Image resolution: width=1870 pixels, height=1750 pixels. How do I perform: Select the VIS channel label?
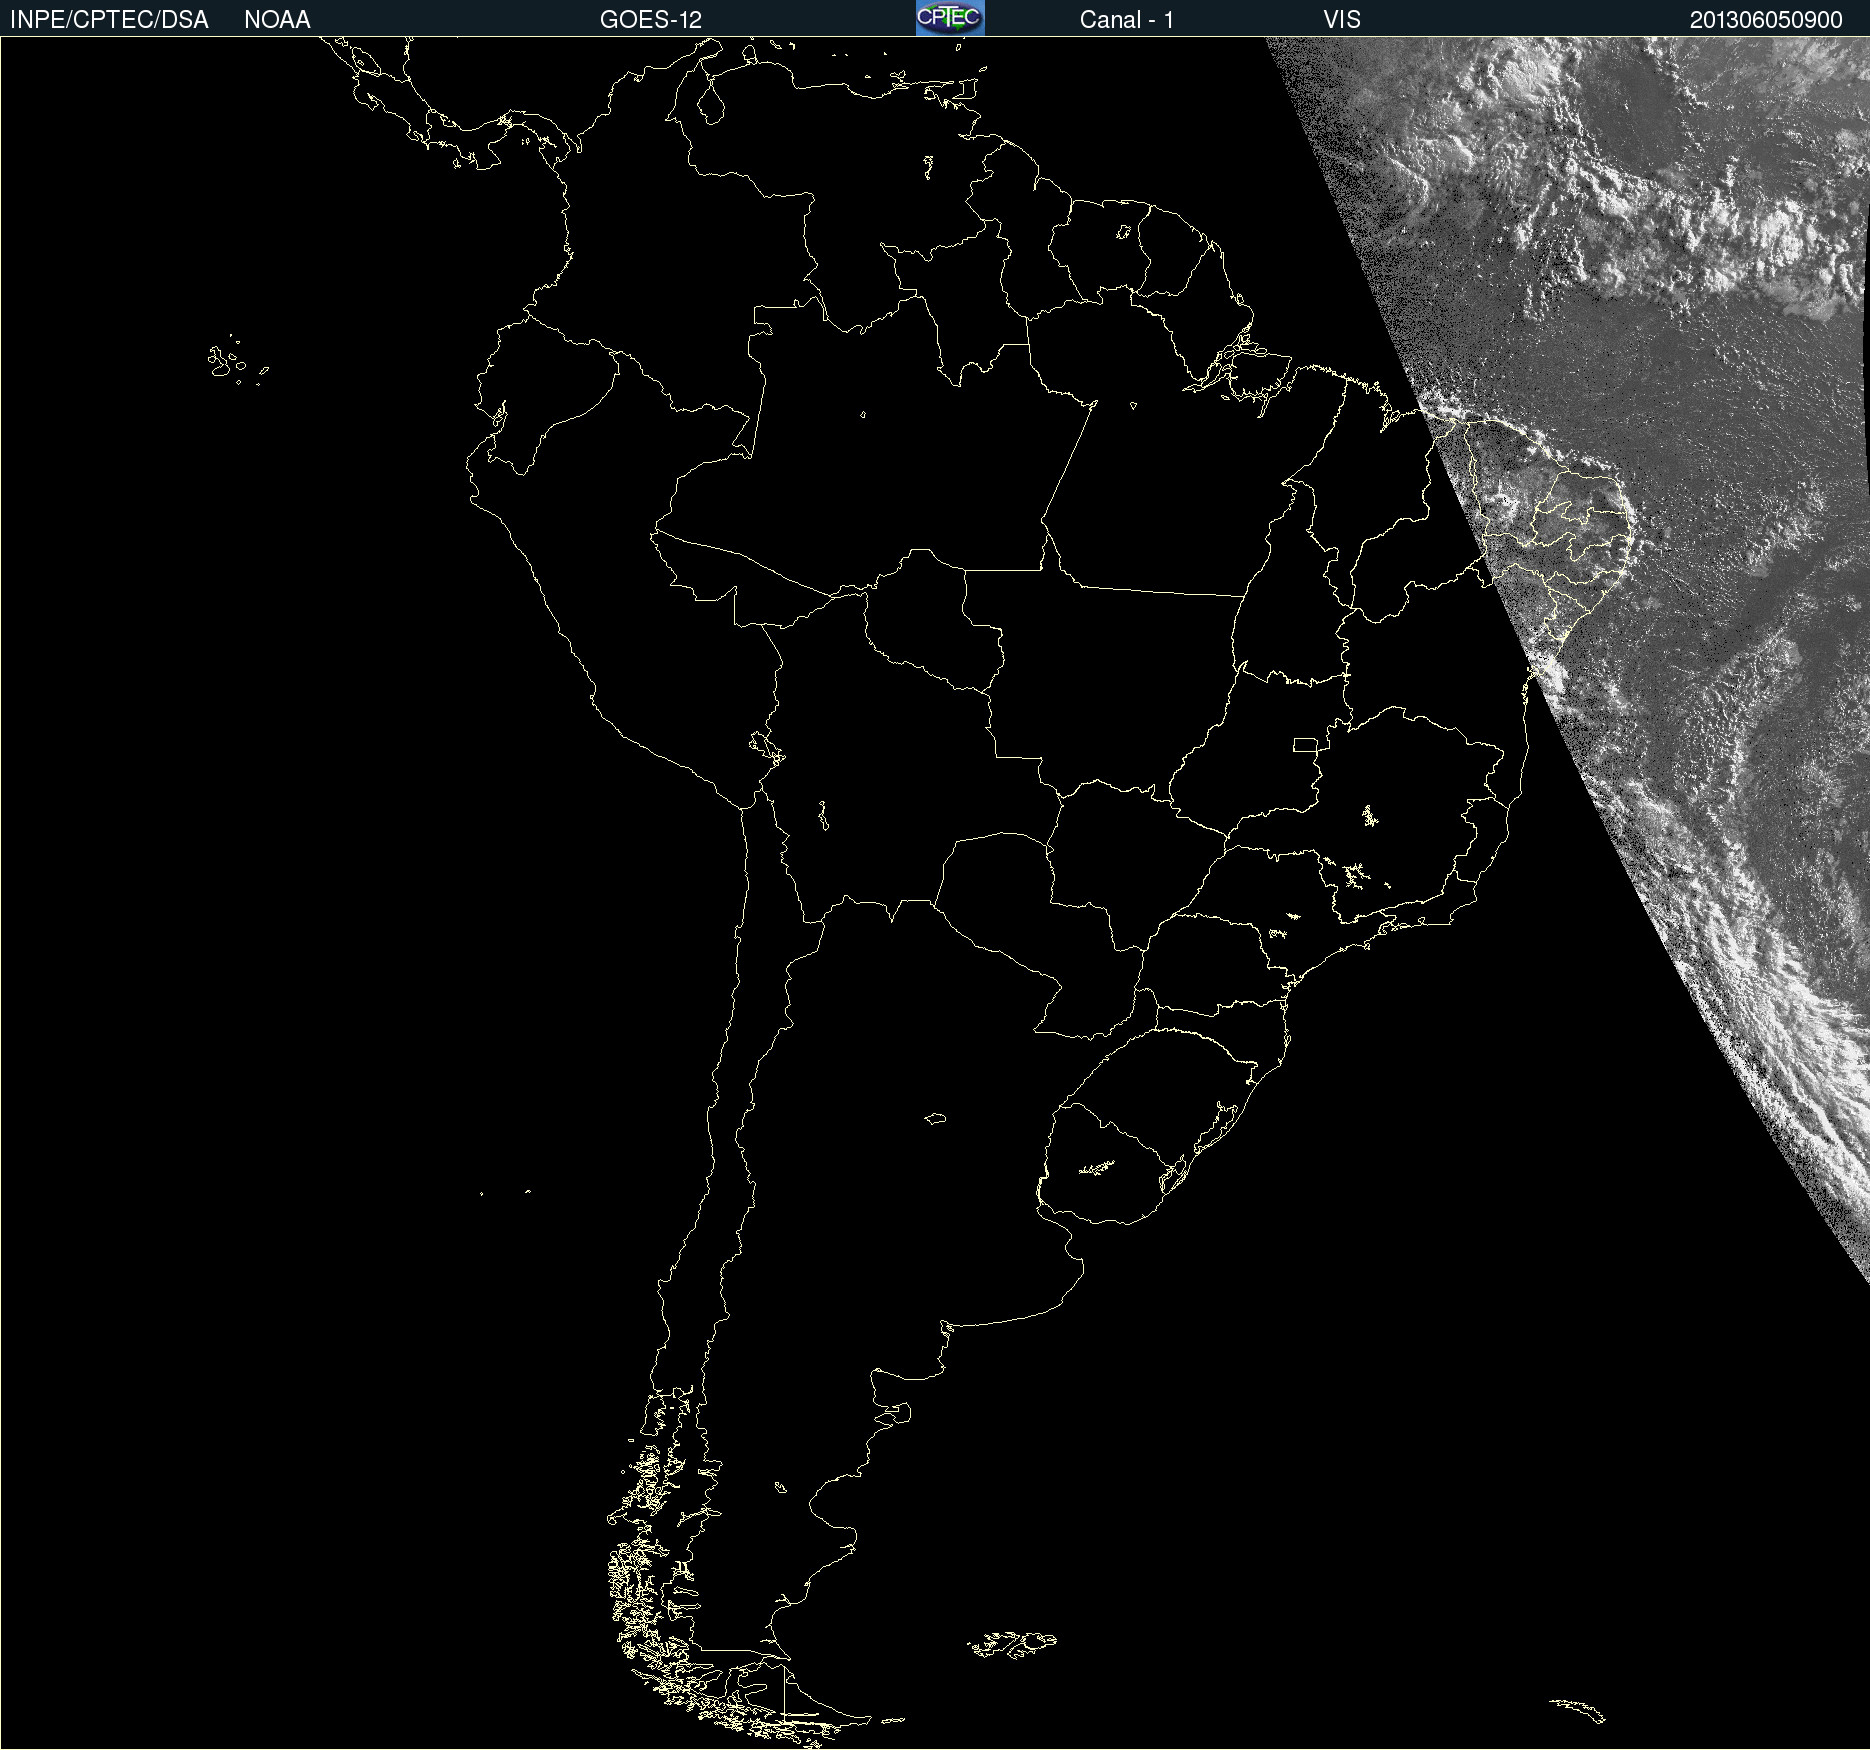1342,20
